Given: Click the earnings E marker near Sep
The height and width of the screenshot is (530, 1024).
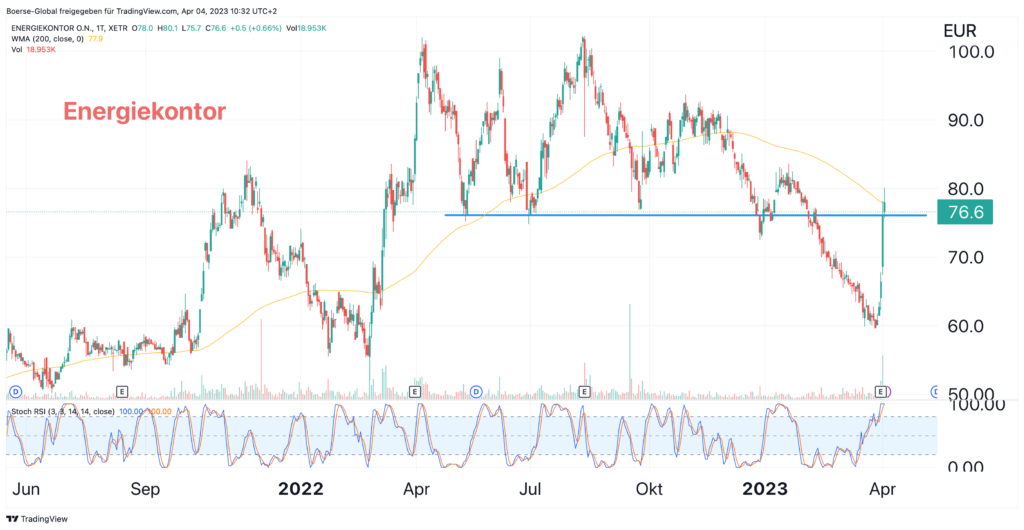Looking at the screenshot, I should (121, 391).
